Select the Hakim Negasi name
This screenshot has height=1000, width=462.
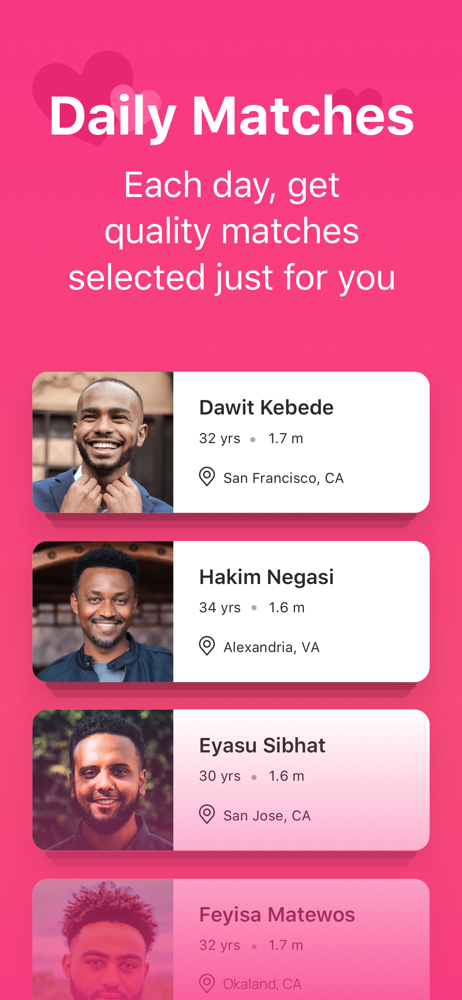tap(266, 577)
